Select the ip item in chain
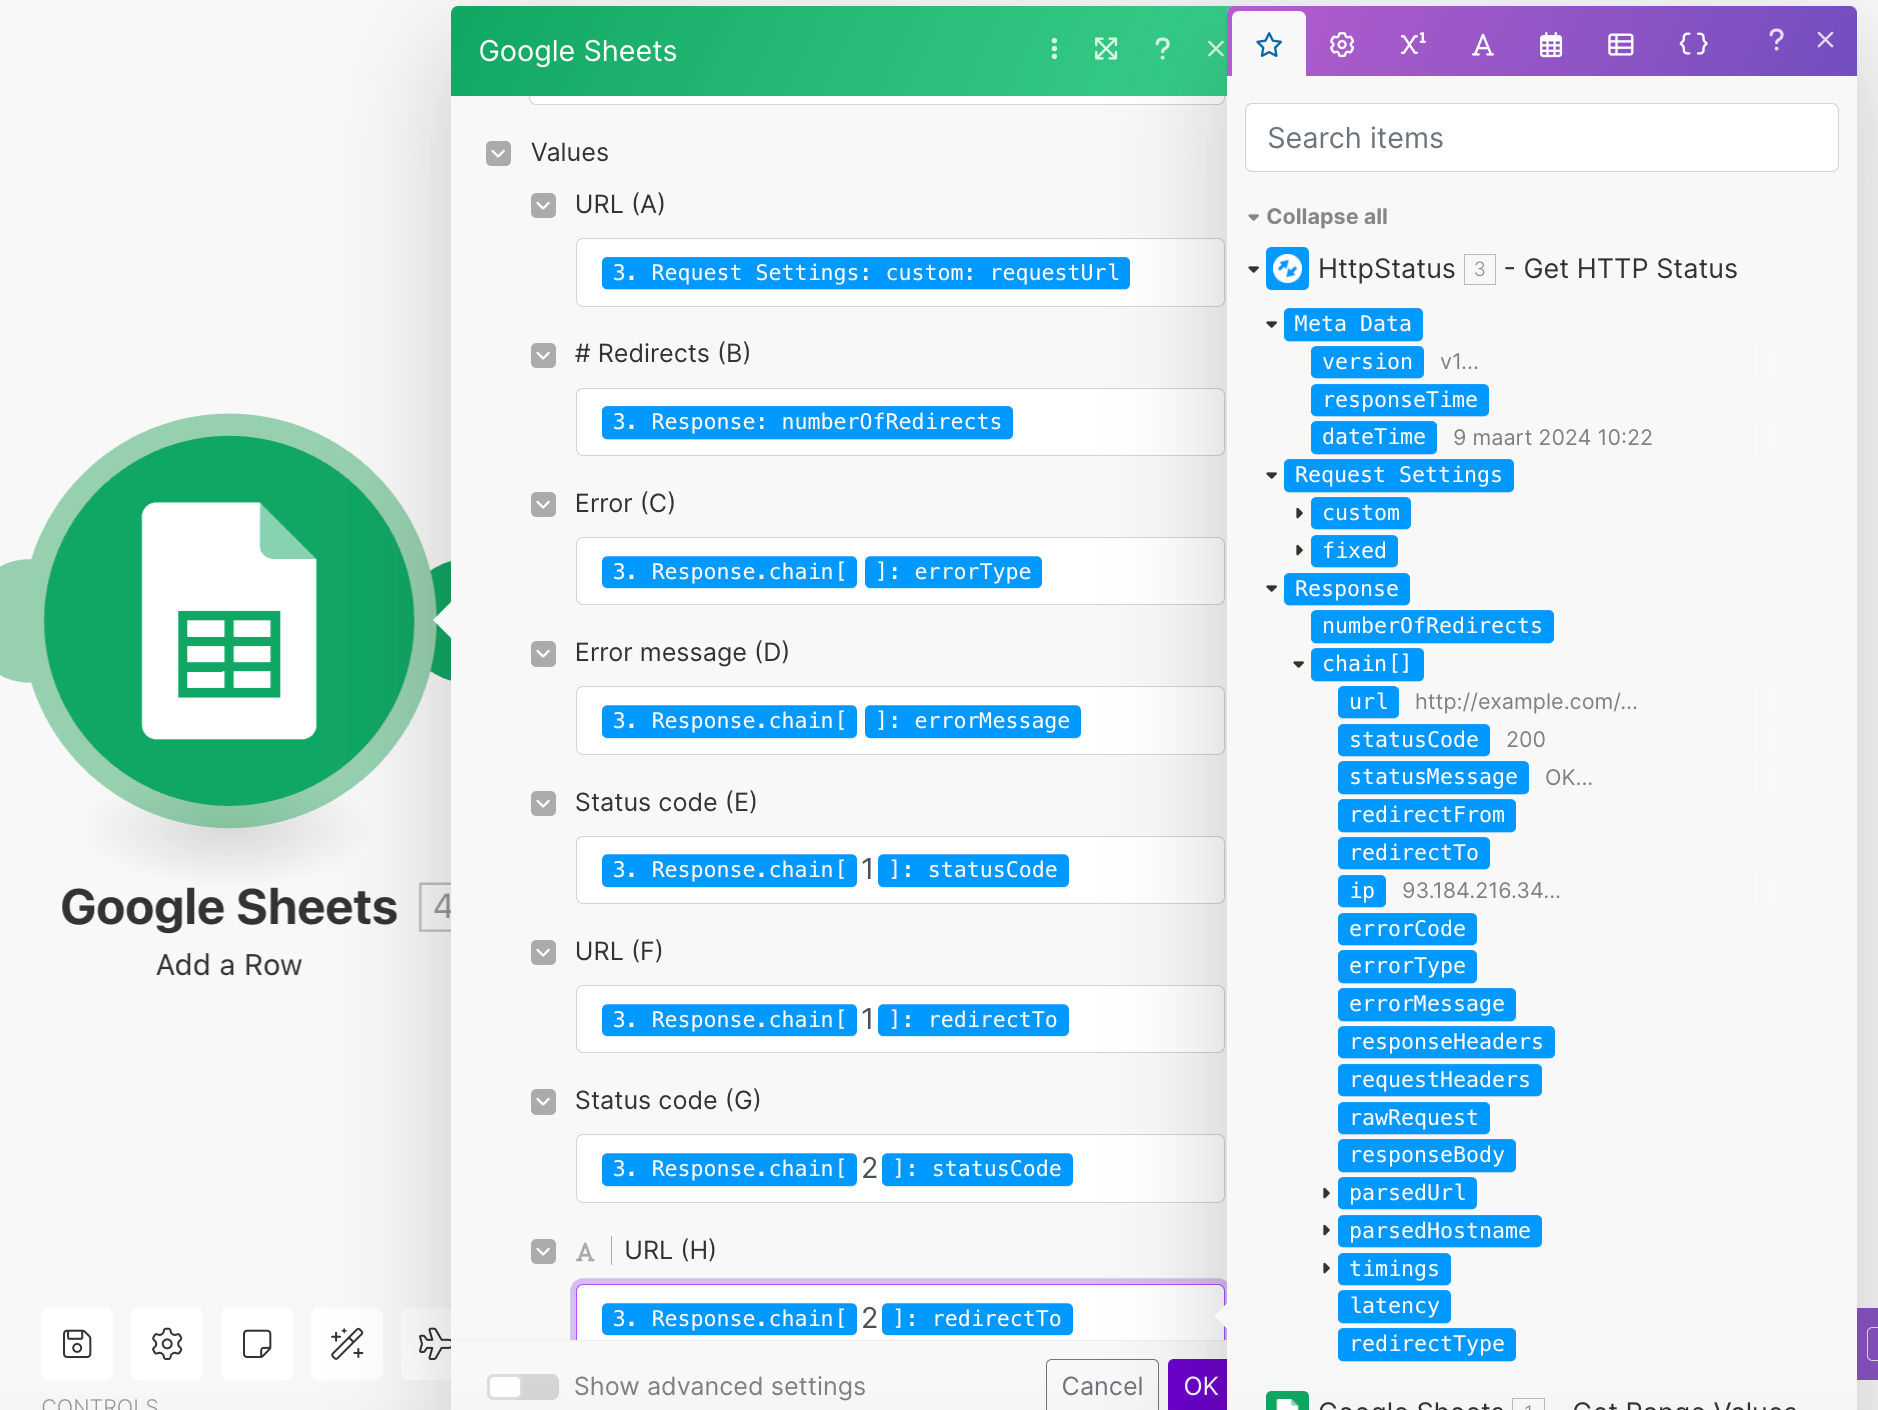1878x1410 pixels. click(x=1361, y=891)
